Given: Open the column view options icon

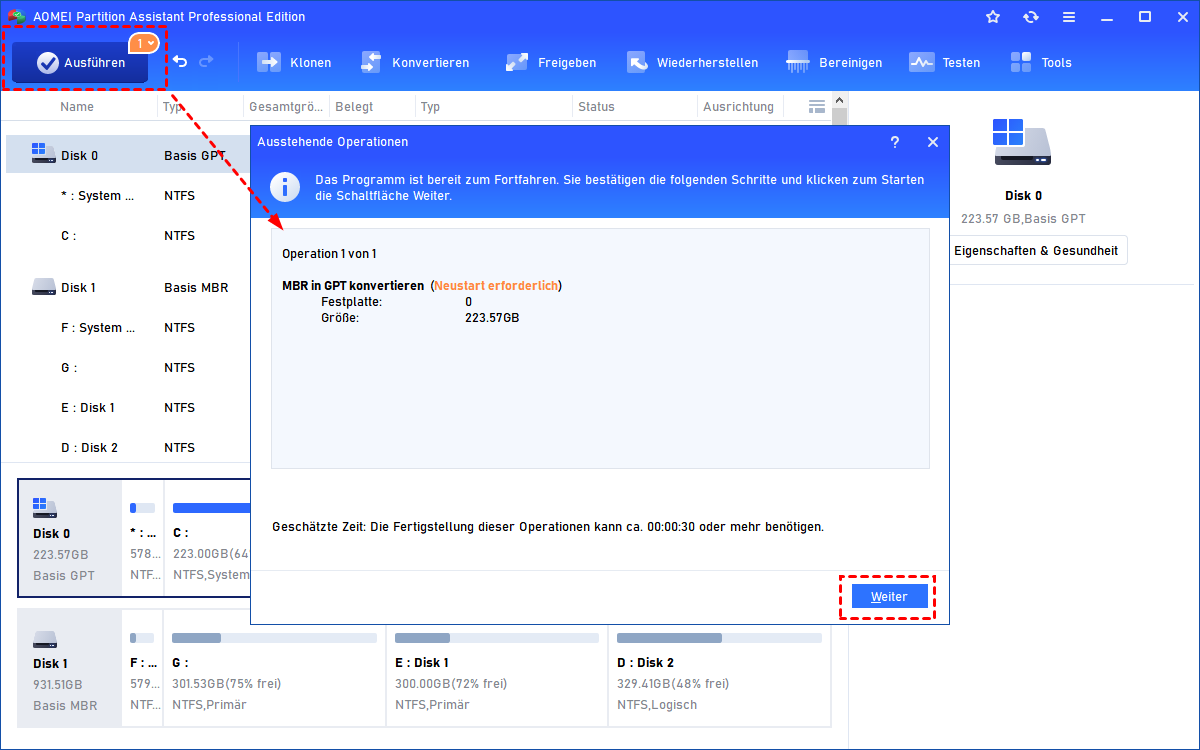Looking at the screenshot, I should pos(817,106).
